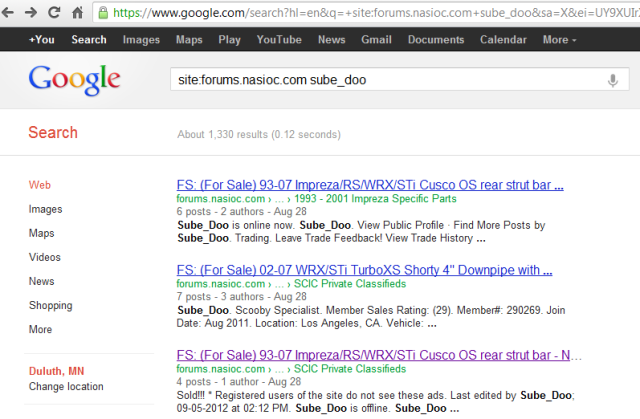Image resolution: width=640 pixels, height=419 pixels.
Task: Click the browser address bar URL
Action: (376, 13)
